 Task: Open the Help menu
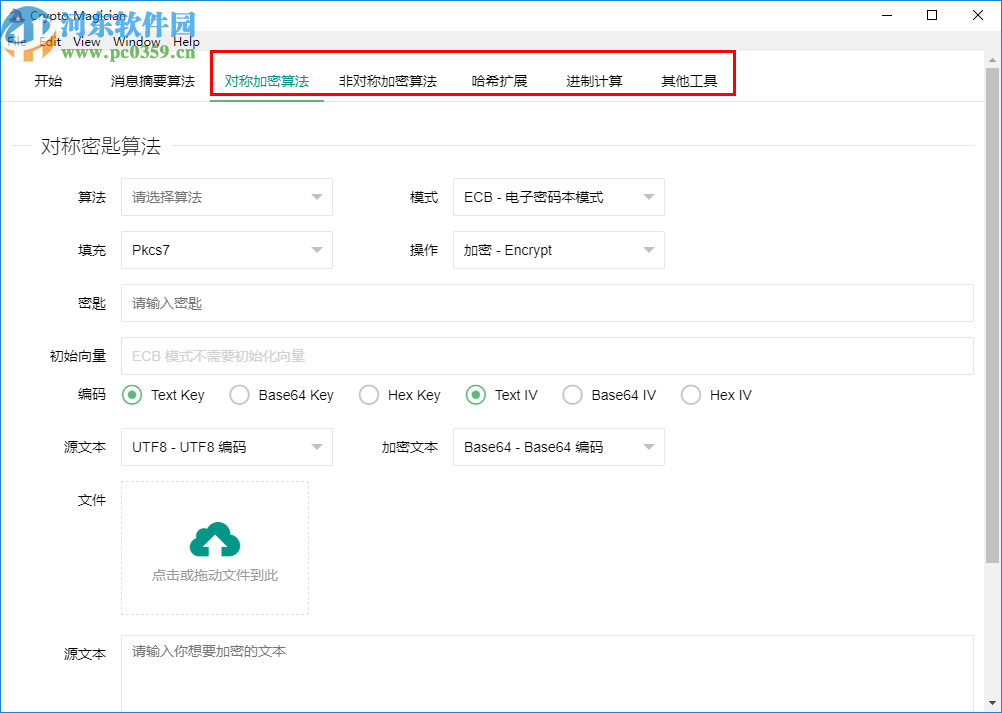[186, 41]
